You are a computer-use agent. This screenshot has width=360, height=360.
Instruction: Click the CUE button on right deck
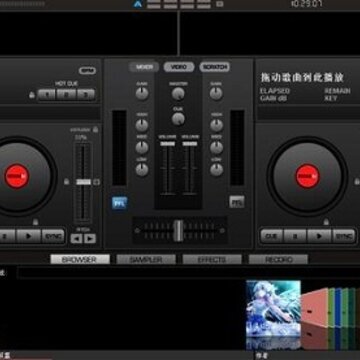(x=271, y=236)
